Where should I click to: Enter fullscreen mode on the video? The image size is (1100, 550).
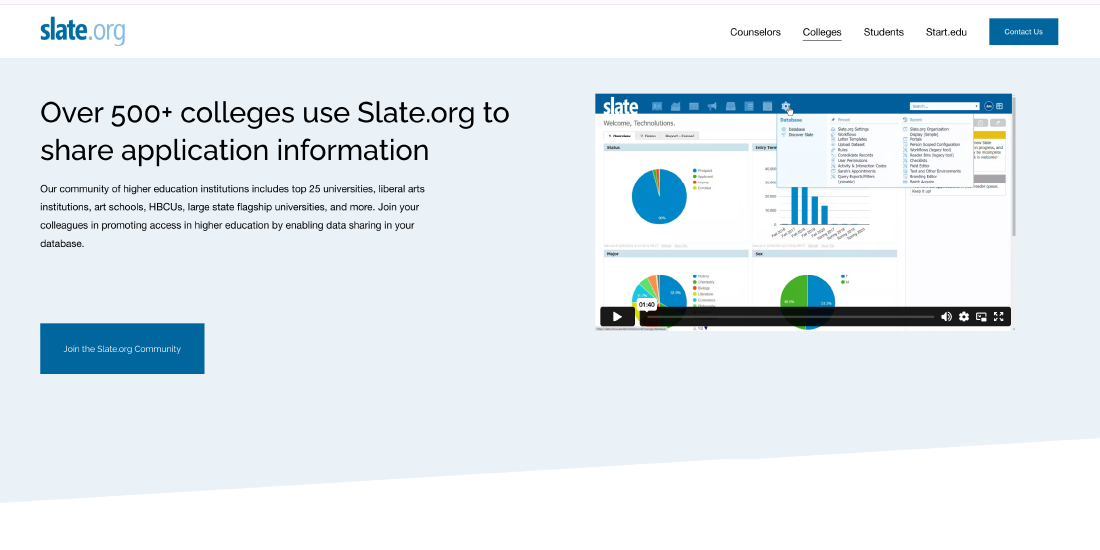pos(998,317)
